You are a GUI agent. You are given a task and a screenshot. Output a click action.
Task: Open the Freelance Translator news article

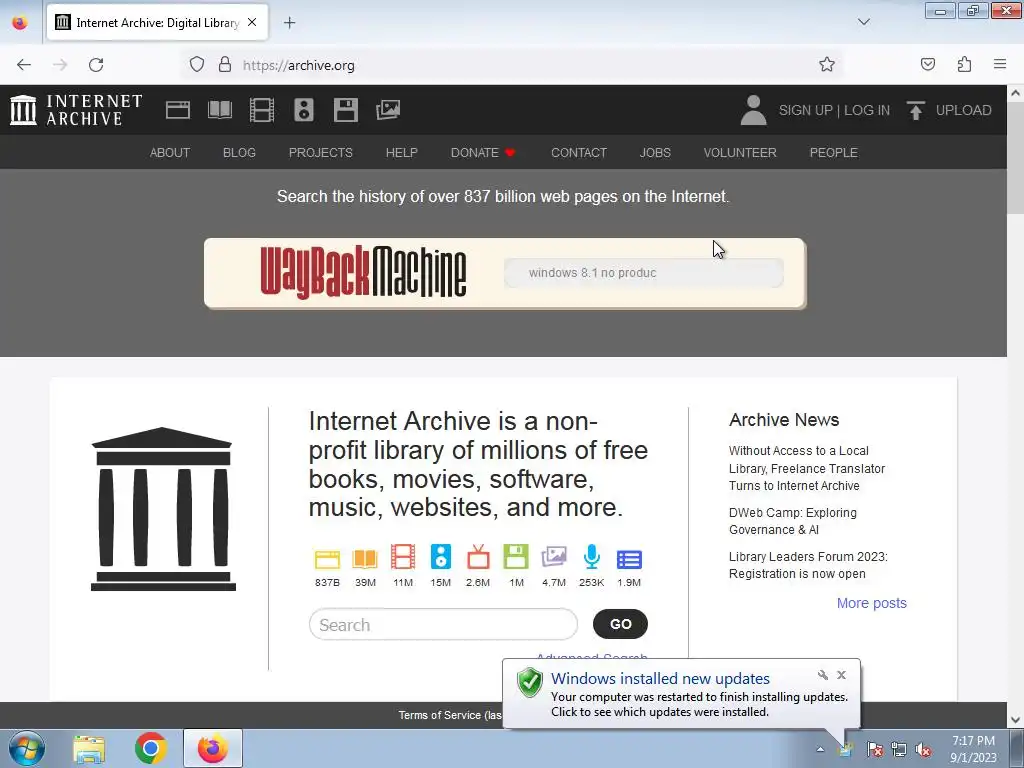pos(807,468)
